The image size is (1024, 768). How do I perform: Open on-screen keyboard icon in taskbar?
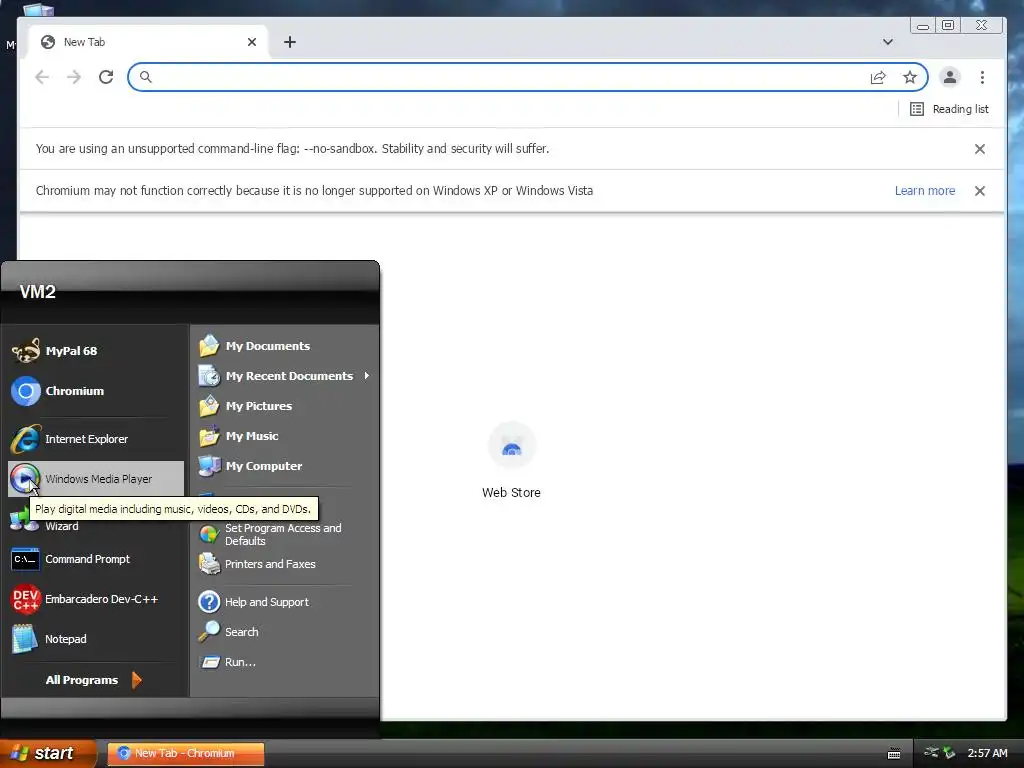[x=894, y=754]
